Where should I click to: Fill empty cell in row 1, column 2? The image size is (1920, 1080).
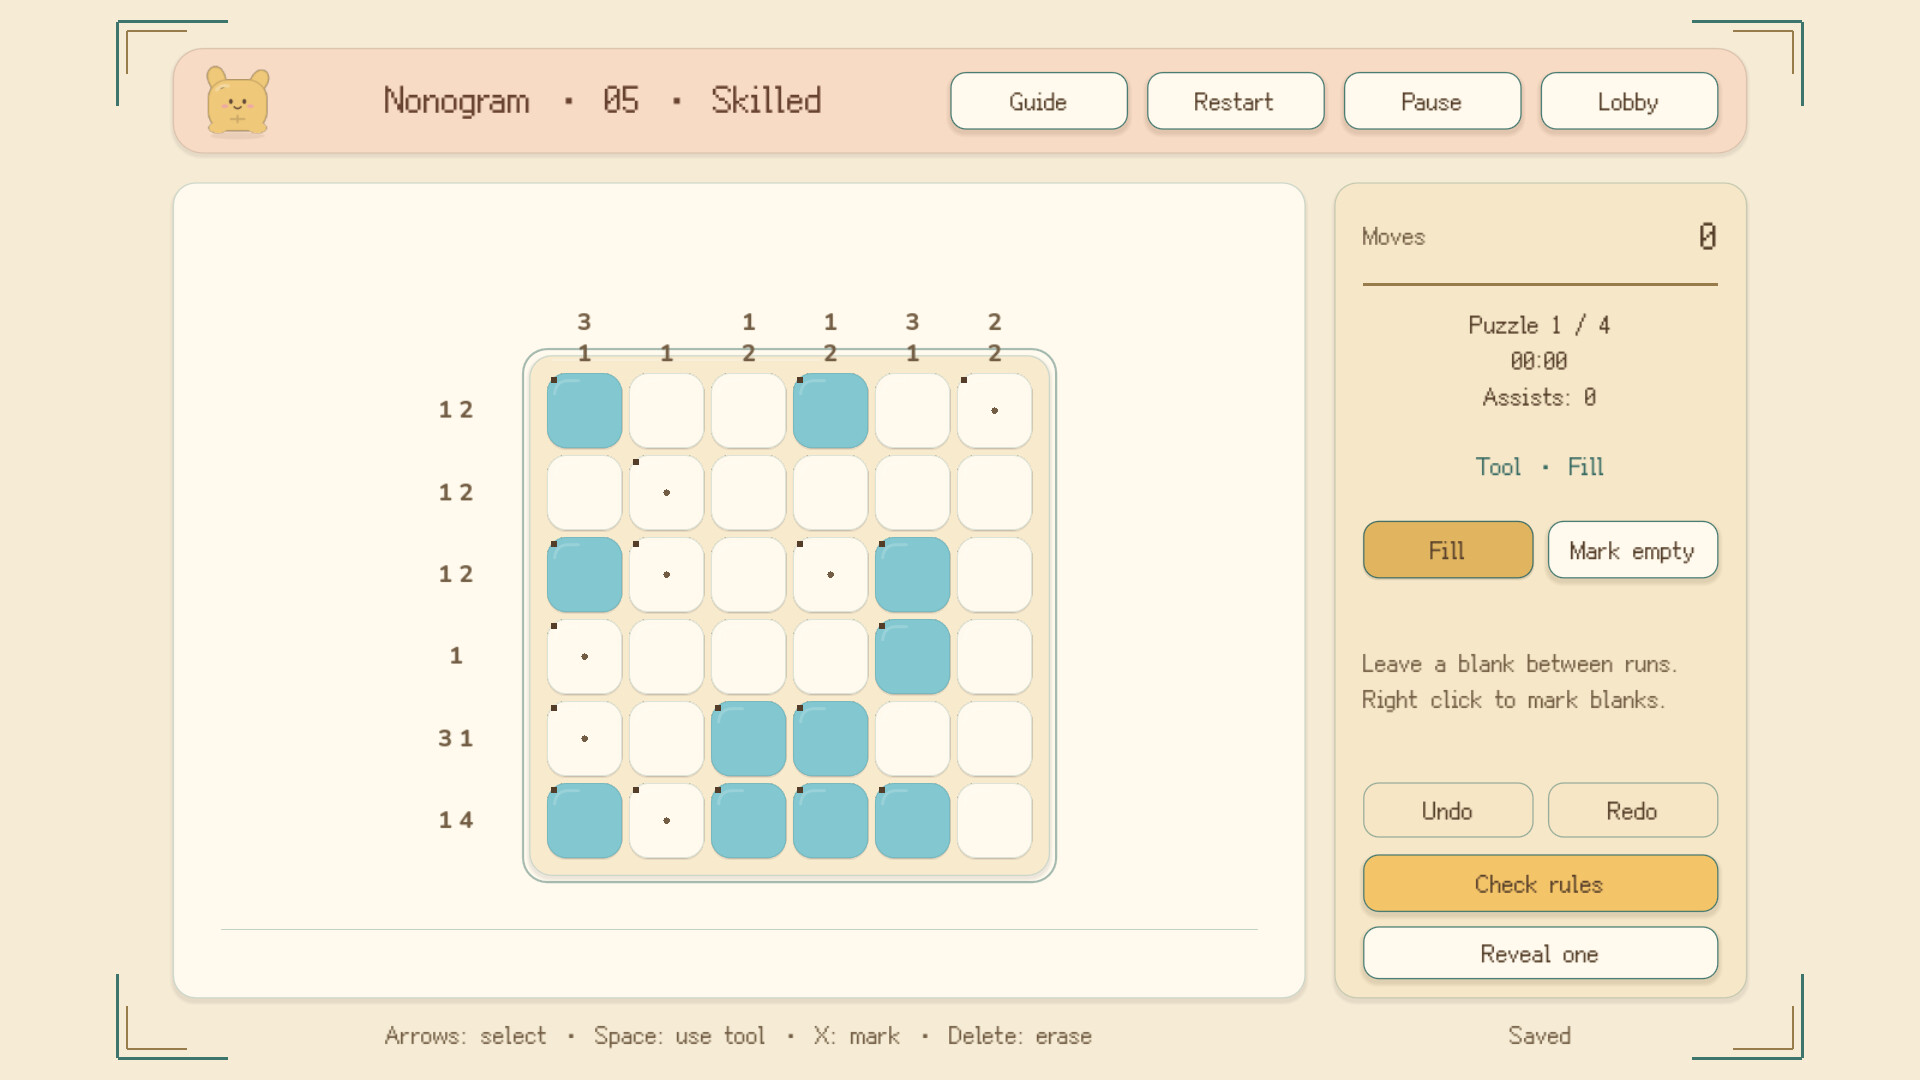pos(666,410)
